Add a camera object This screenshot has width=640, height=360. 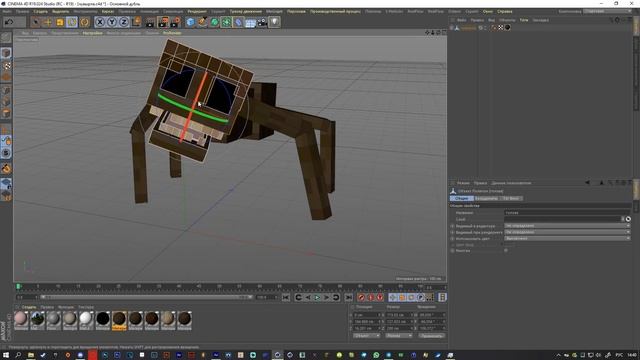tap(262, 22)
